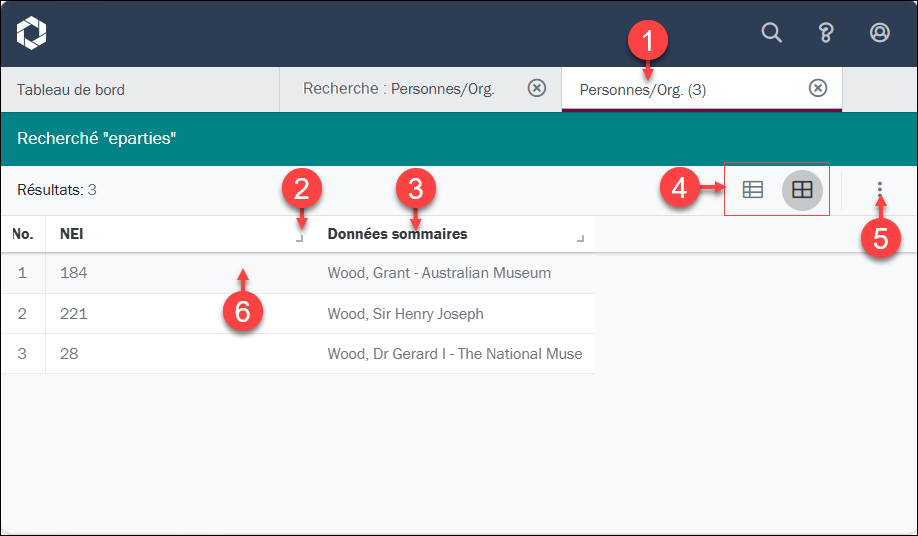Sort by Données sommaires column header
This screenshot has height=536, width=918.
point(397,234)
